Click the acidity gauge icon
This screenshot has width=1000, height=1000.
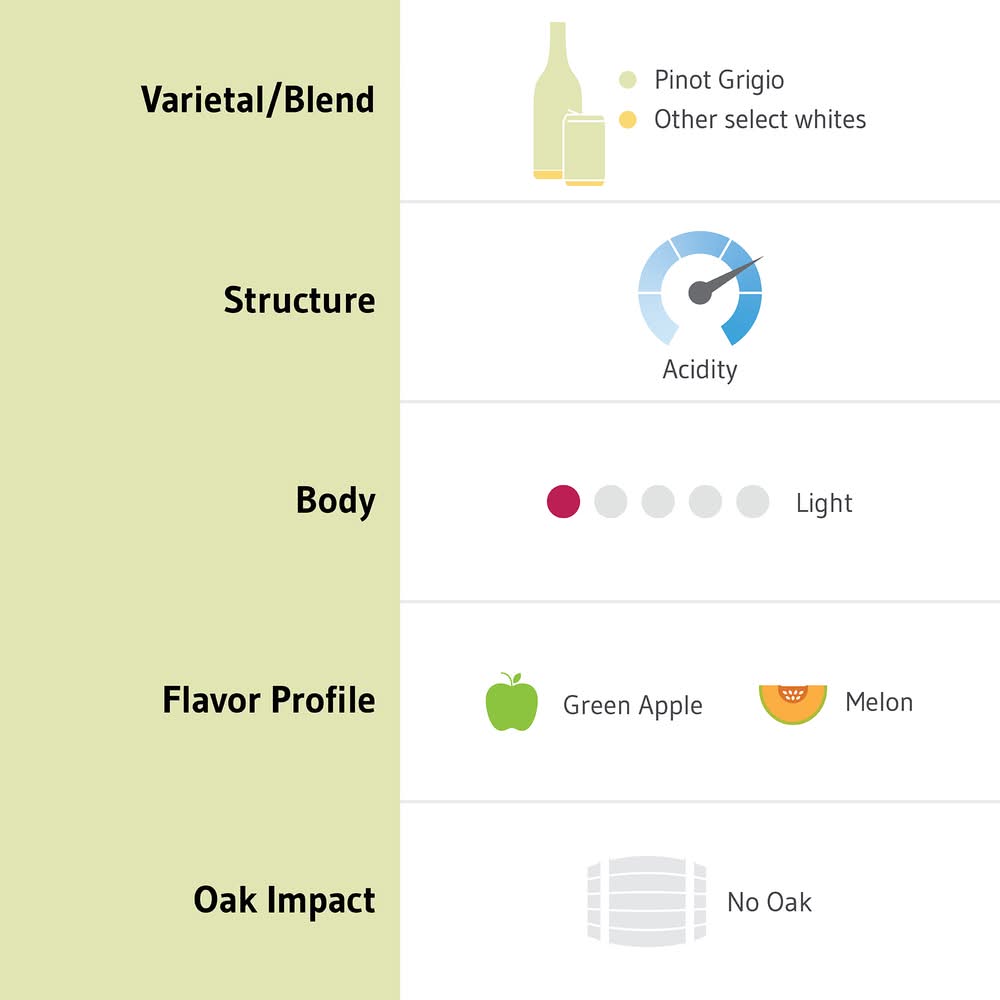[700, 288]
